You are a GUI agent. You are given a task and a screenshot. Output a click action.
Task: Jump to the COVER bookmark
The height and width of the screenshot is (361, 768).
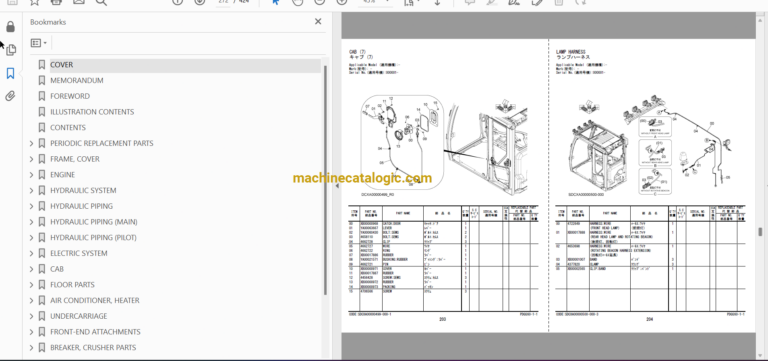click(62, 65)
